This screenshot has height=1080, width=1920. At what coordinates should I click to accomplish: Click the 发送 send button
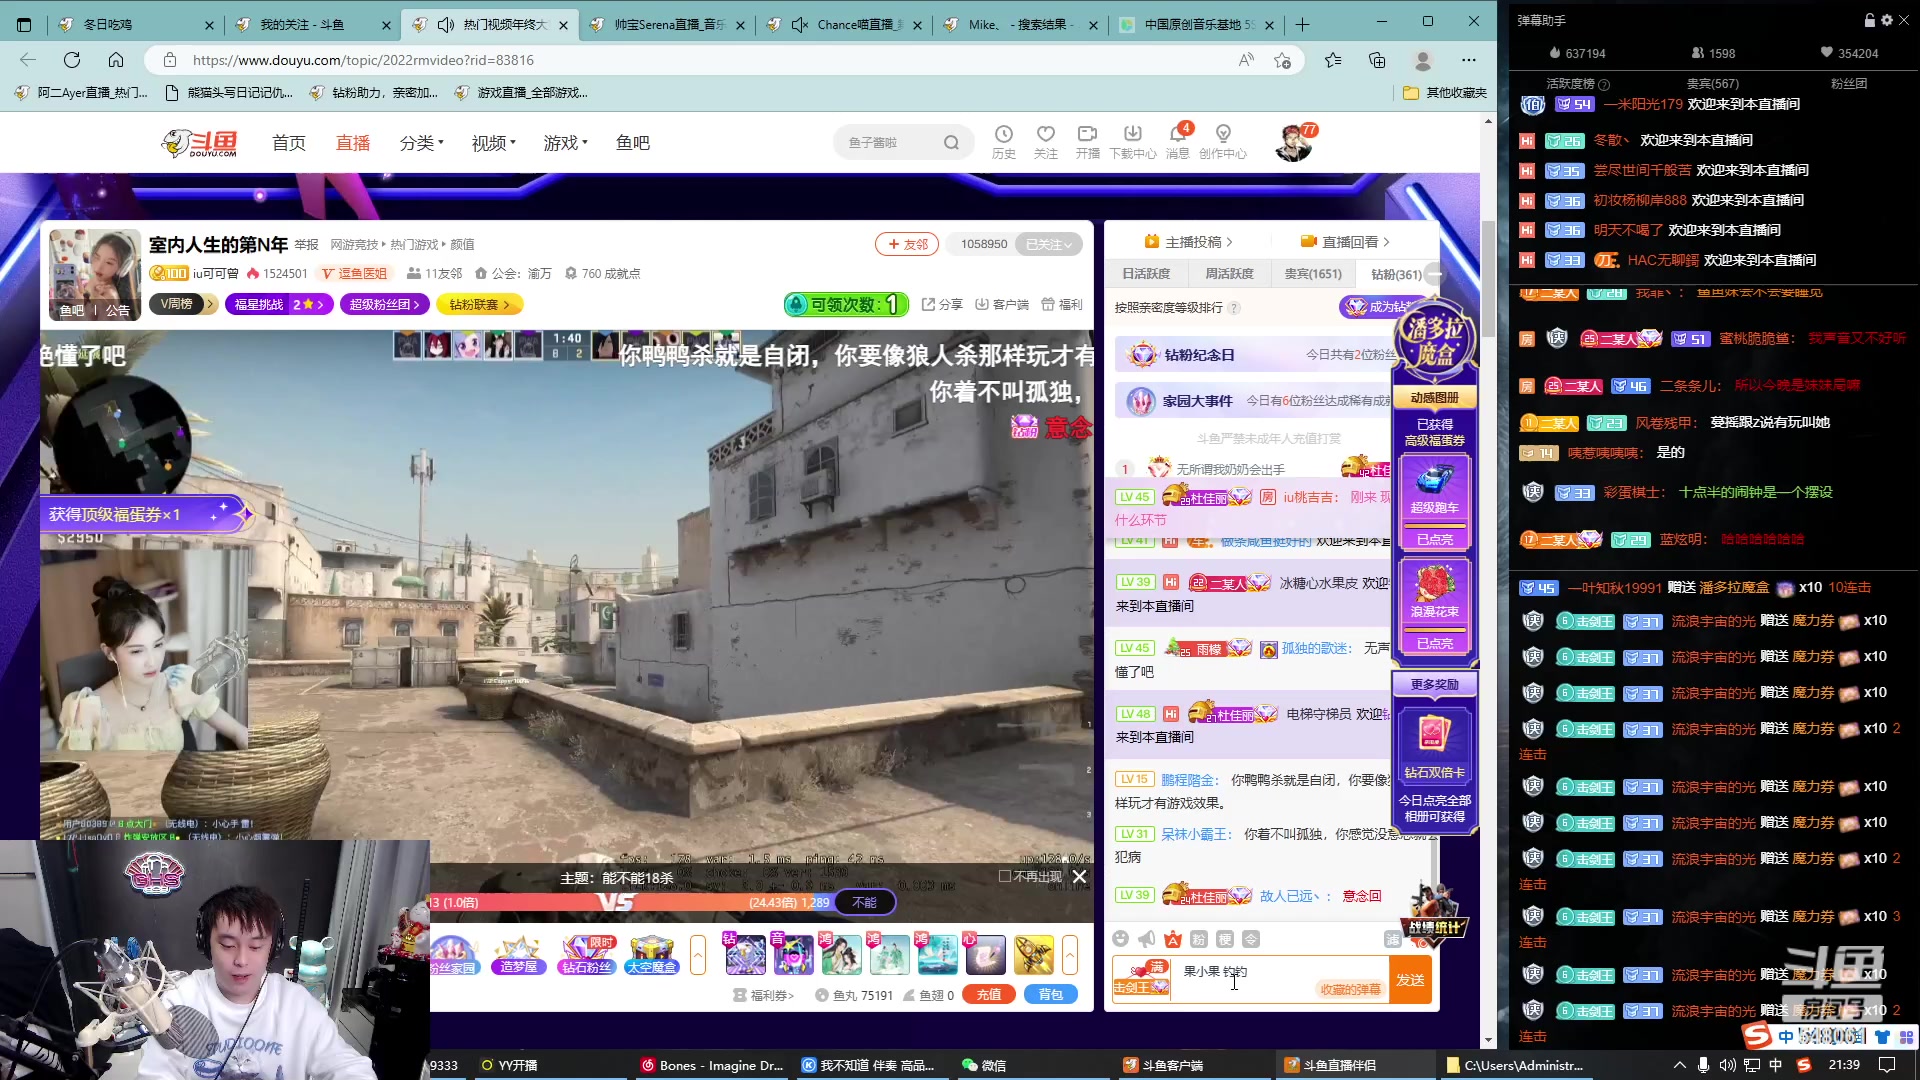(1410, 980)
